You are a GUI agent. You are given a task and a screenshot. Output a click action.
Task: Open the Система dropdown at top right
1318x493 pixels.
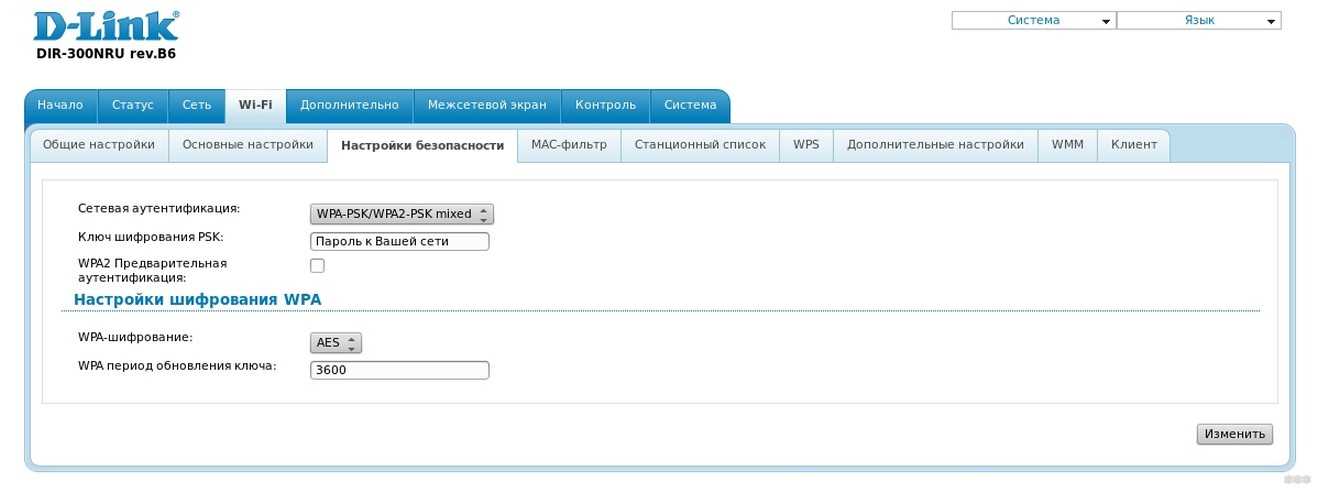point(1033,20)
